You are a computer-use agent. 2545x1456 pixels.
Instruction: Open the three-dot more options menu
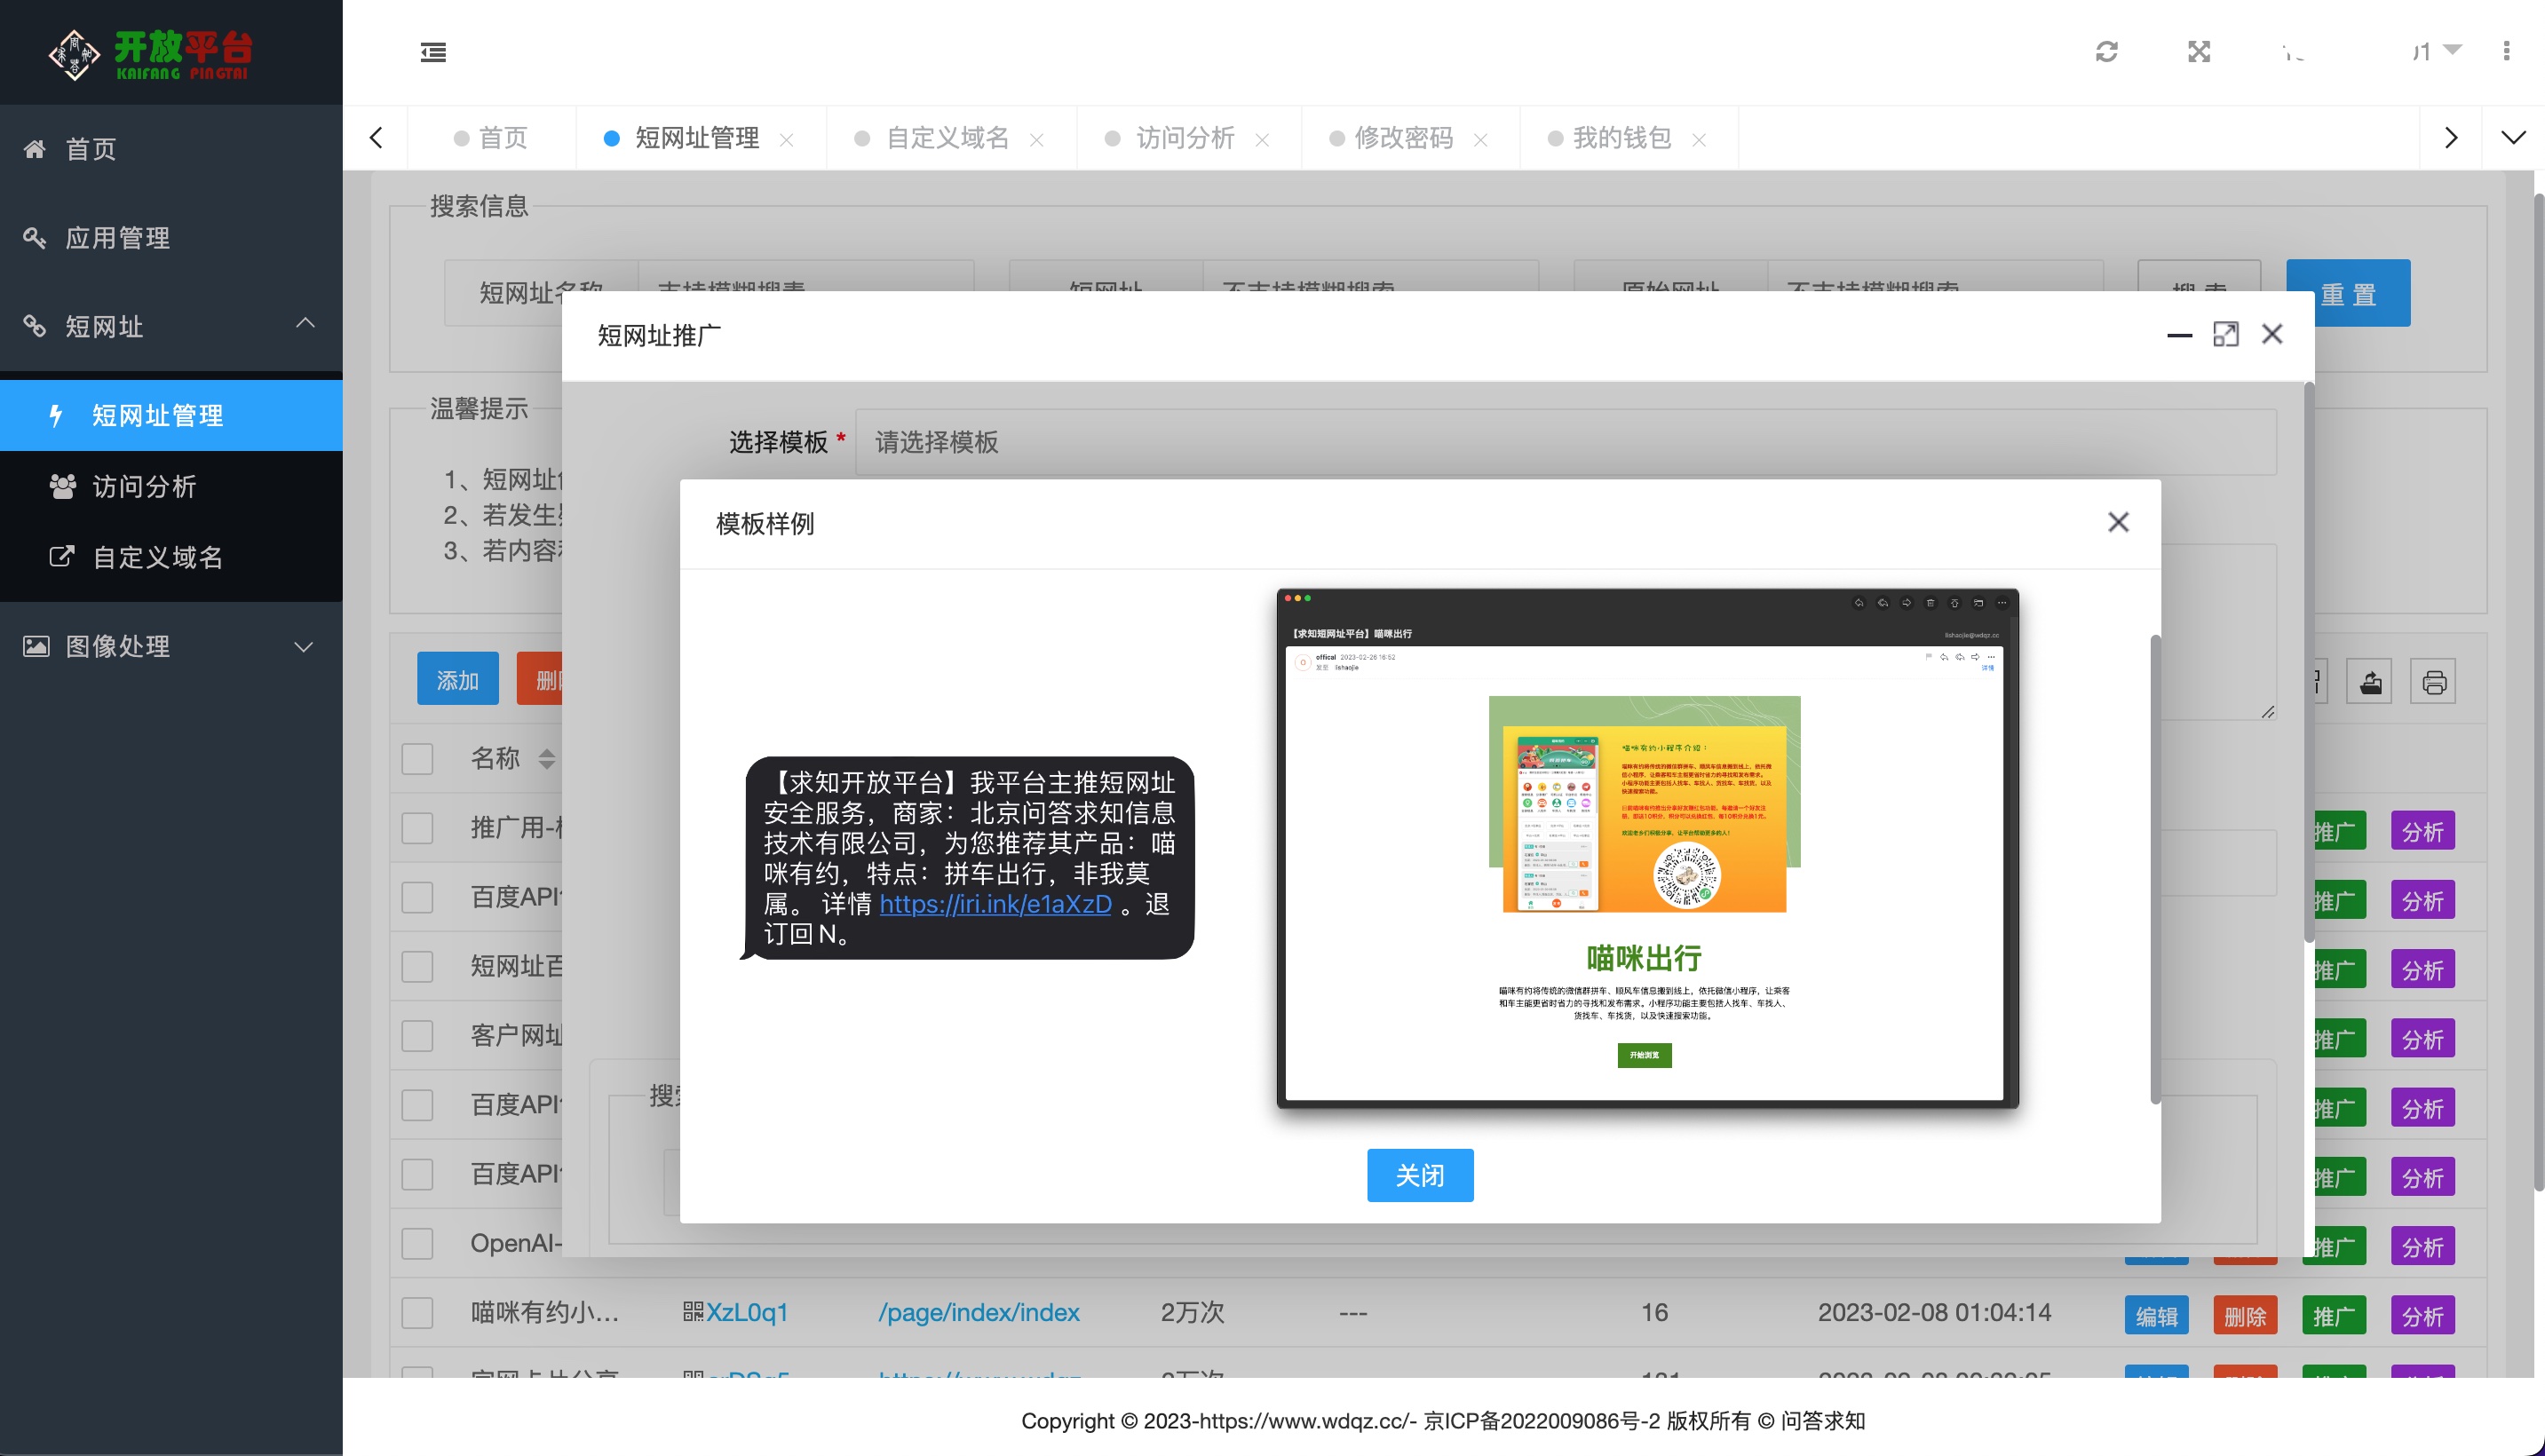click(x=2506, y=51)
